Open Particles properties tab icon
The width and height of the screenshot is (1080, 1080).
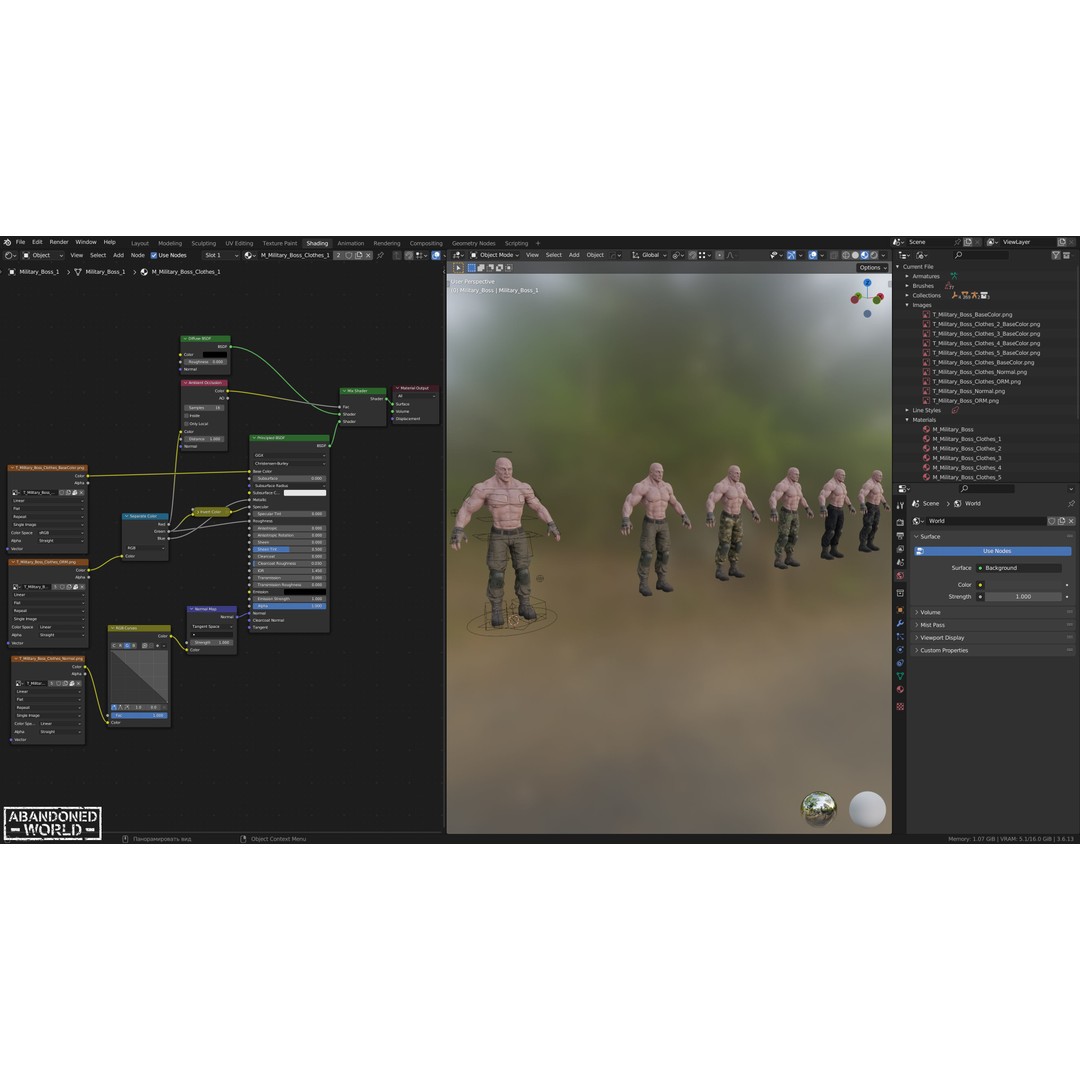(900, 636)
